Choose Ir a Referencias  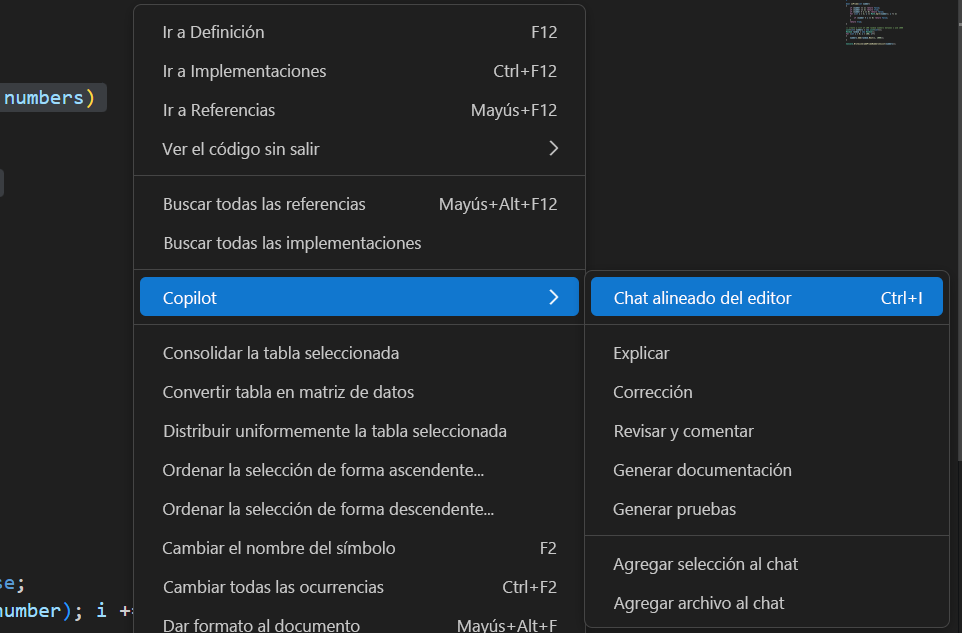click(219, 110)
